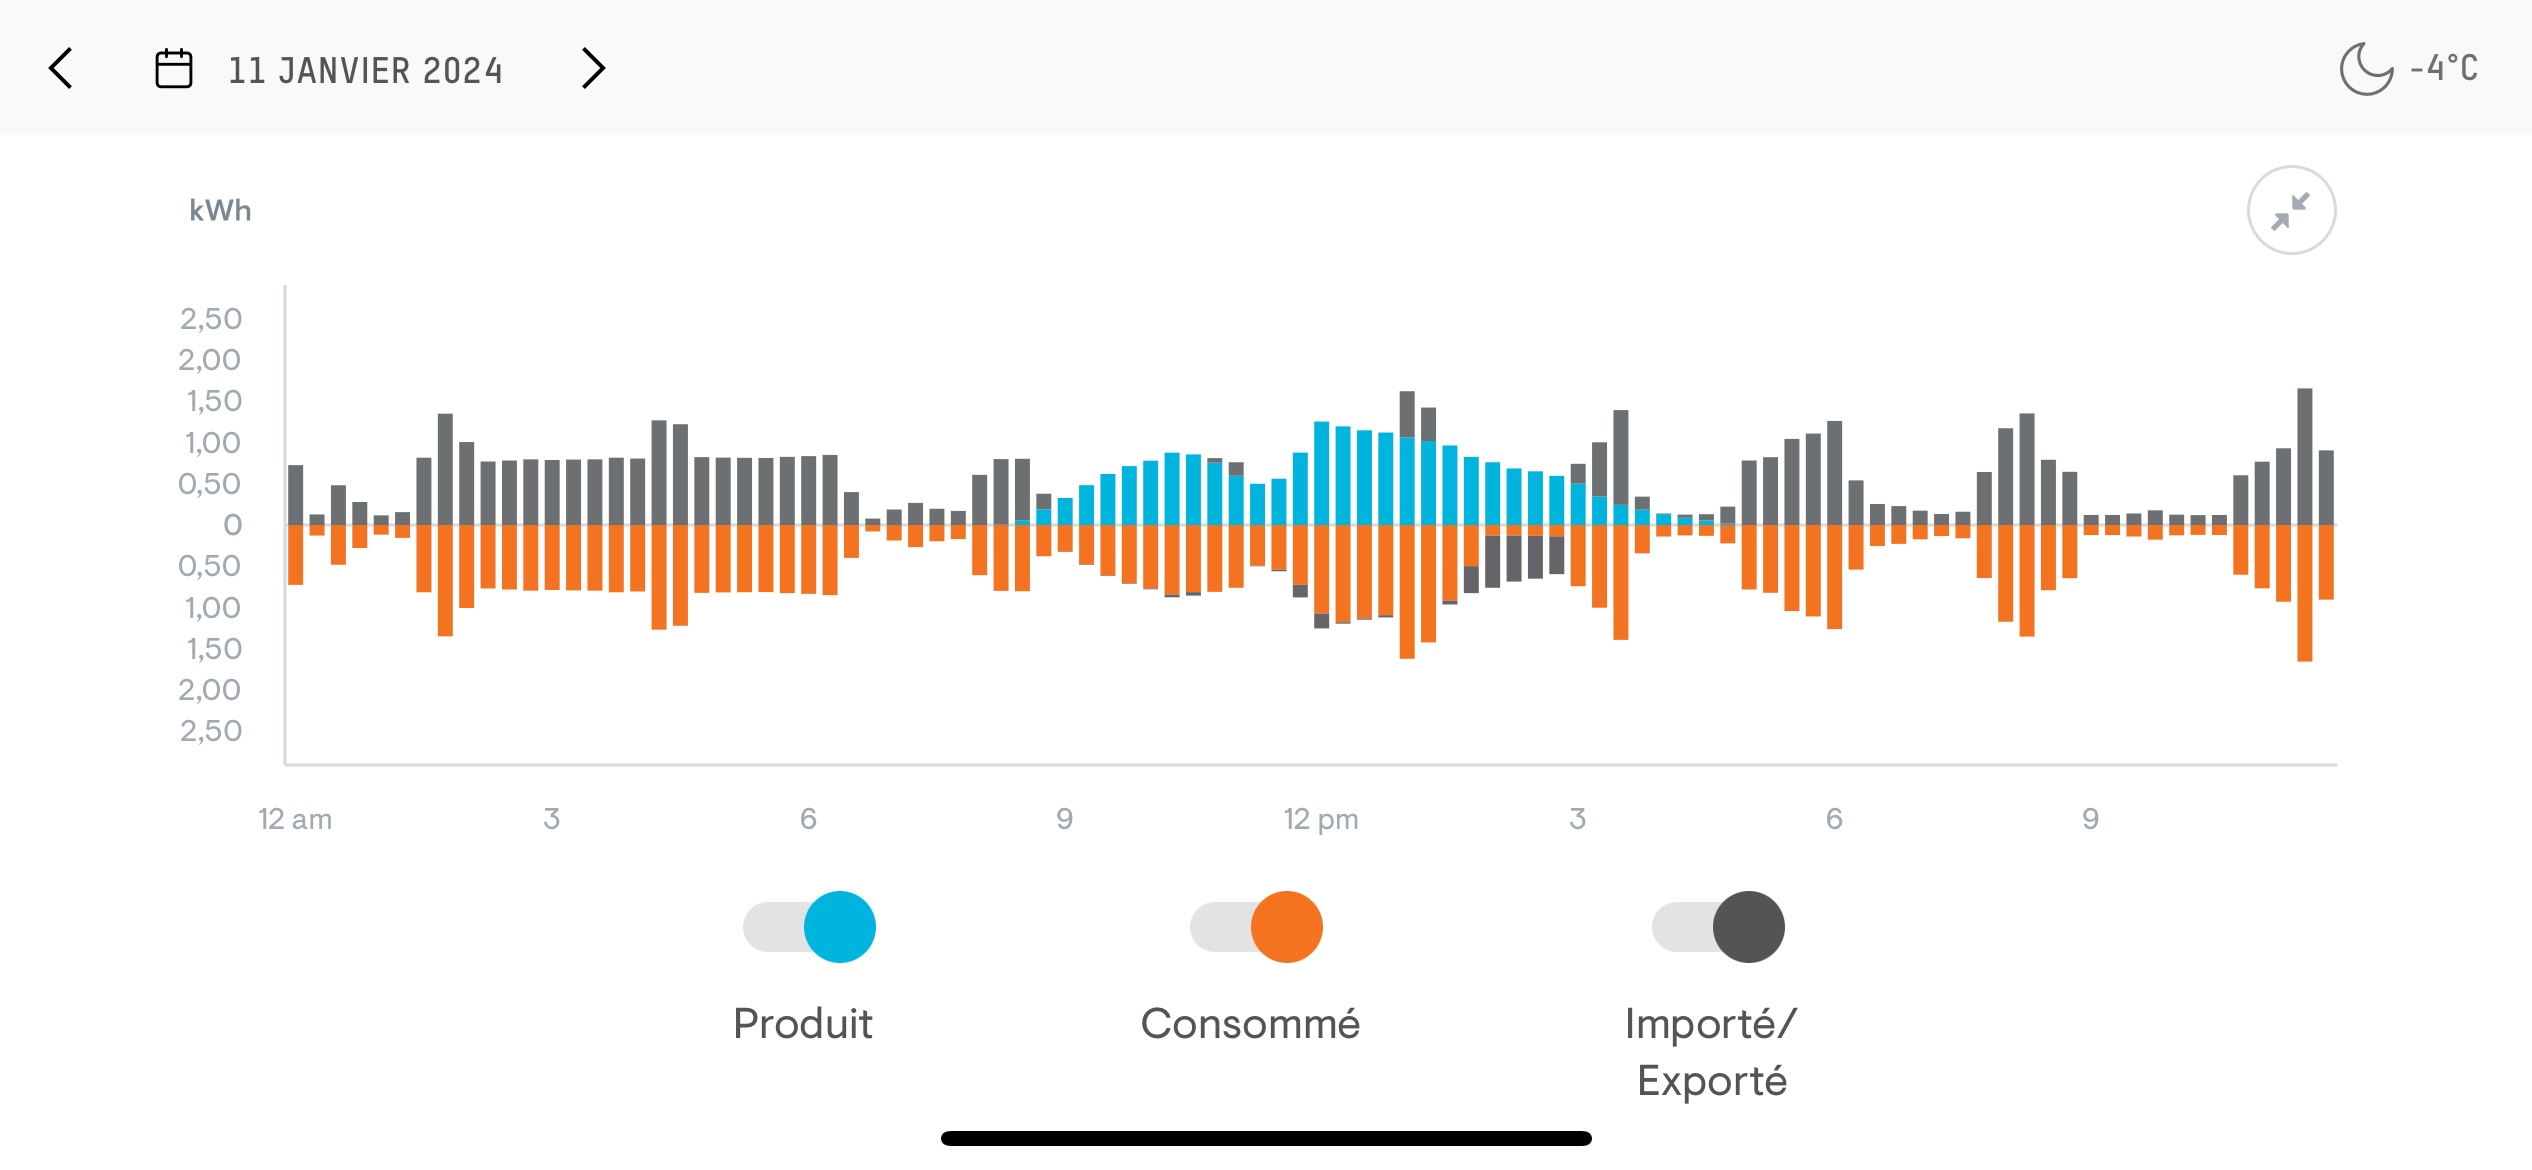The height and width of the screenshot is (1170, 2532).
Task: Tap the kWh axis unit label
Action: (x=221, y=211)
